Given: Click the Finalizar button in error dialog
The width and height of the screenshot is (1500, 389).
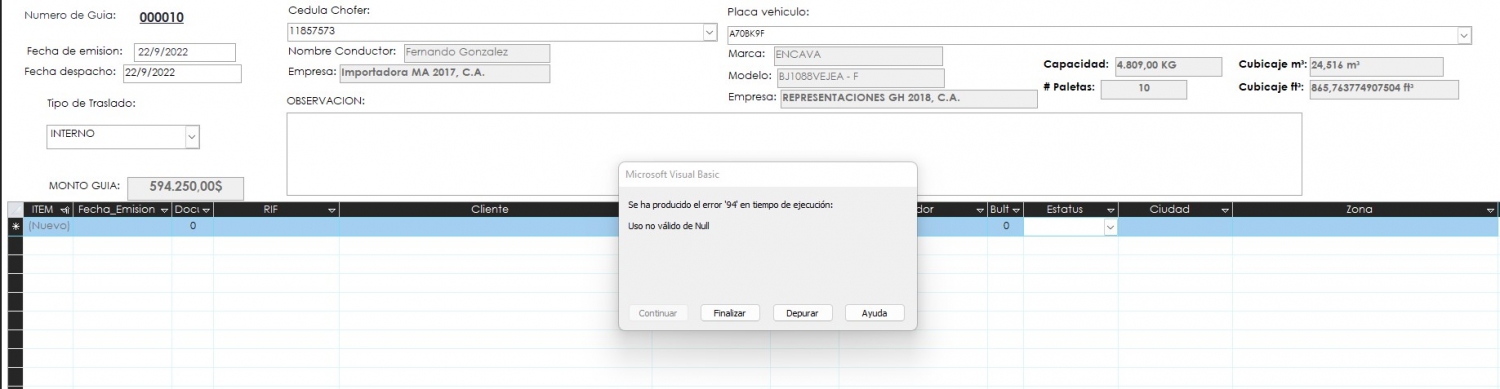Looking at the screenshot, I should (730, 313).
